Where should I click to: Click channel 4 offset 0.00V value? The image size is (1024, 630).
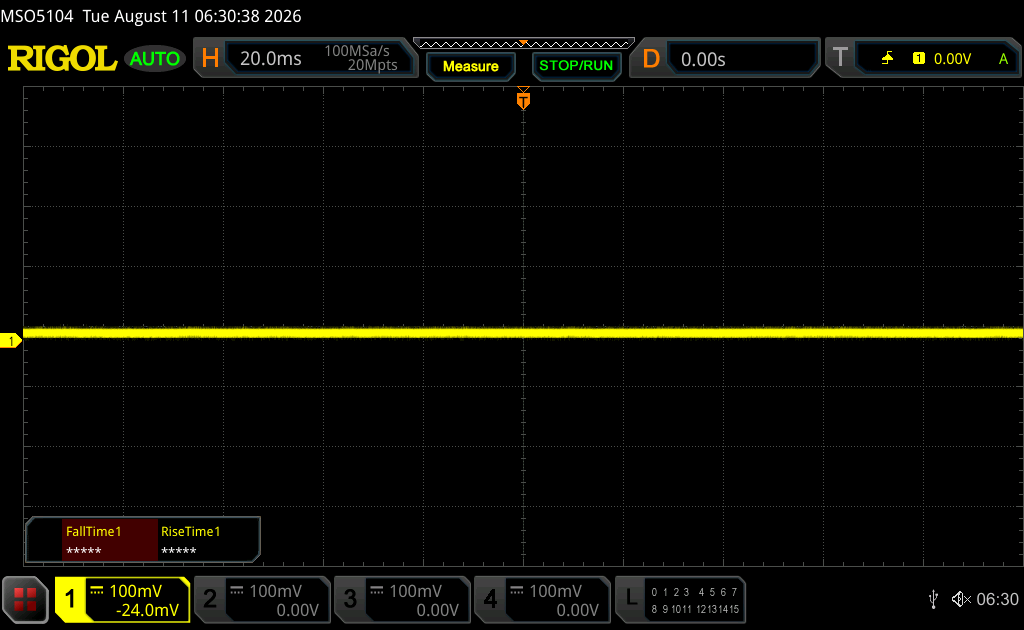[577, 610]
